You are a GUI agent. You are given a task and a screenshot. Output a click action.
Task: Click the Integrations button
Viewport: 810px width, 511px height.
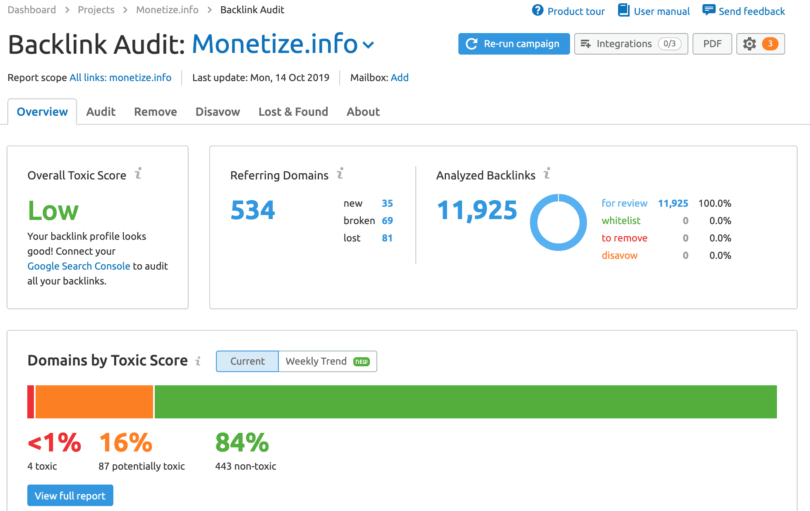[631, 44]
